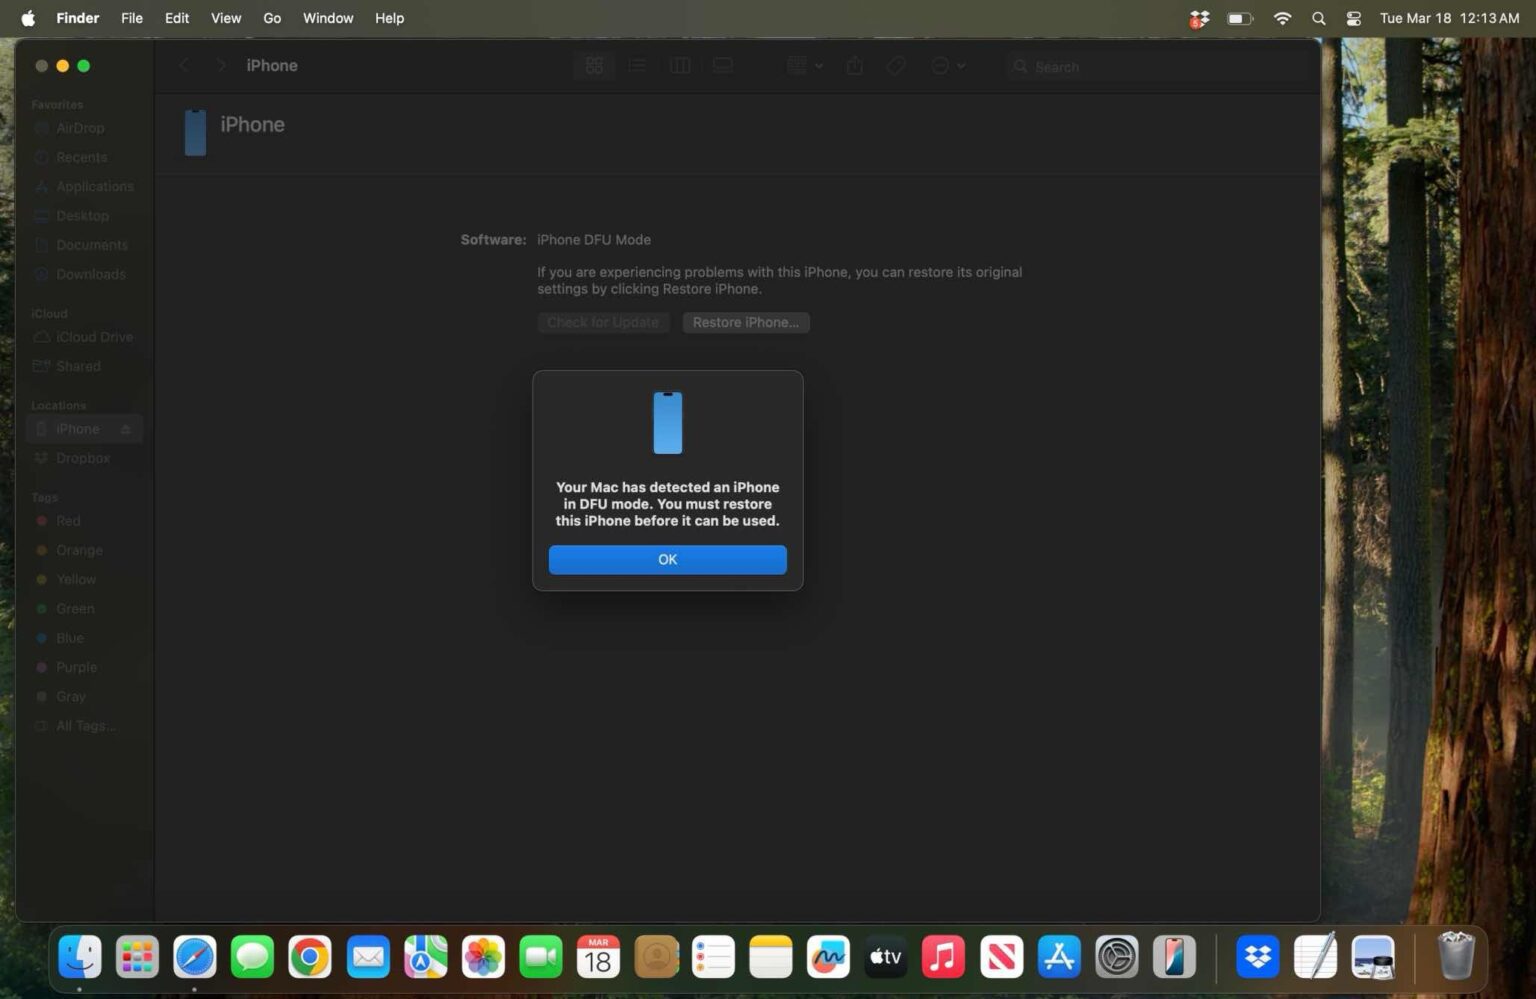Open the Go menu in the menu bar

pyautogui.click(x=271, y=17)
